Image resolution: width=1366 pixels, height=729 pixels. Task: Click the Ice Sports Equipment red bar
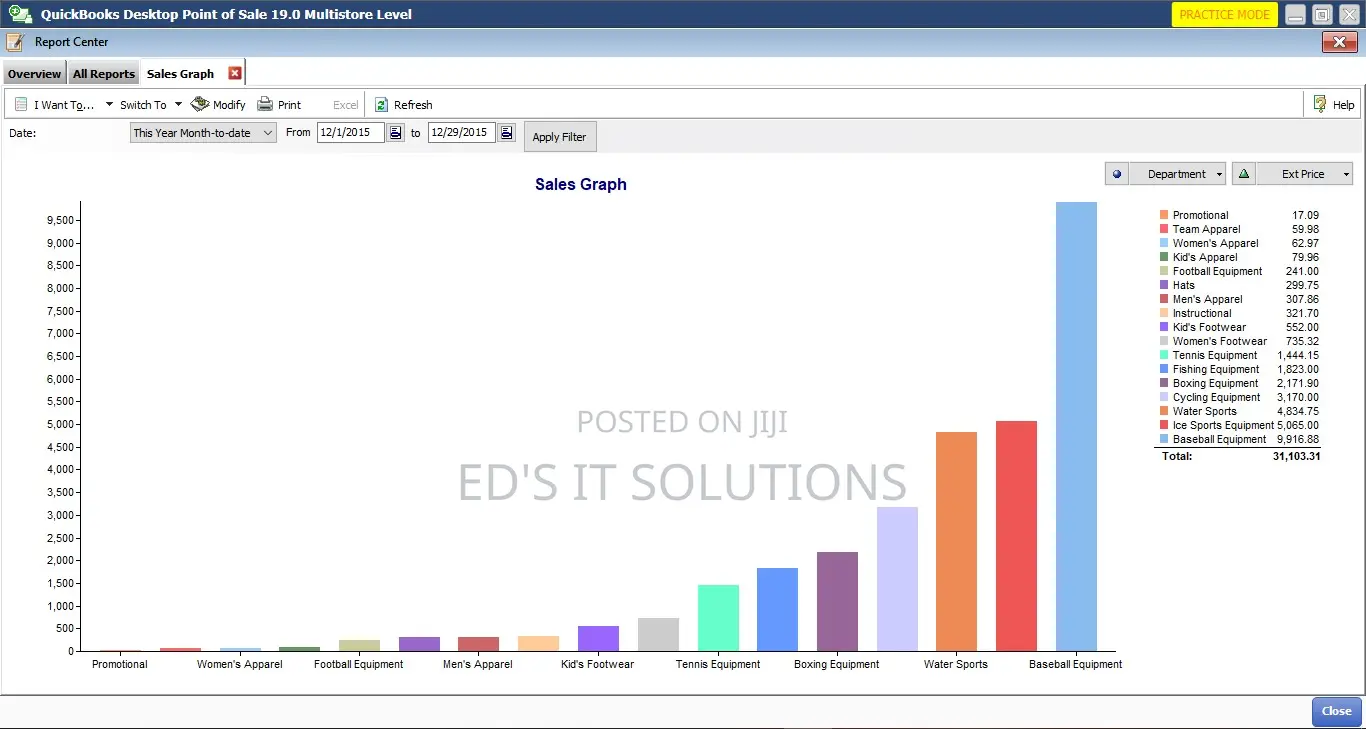point(1016,536)
